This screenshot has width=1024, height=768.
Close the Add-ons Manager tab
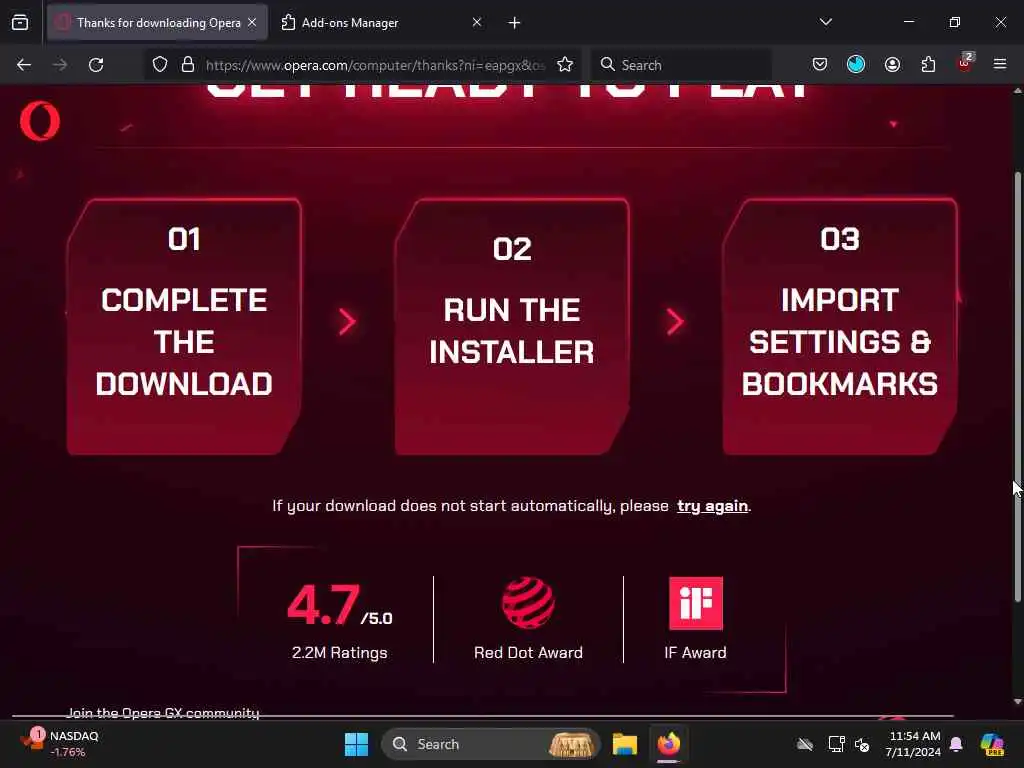coord(477,23)
